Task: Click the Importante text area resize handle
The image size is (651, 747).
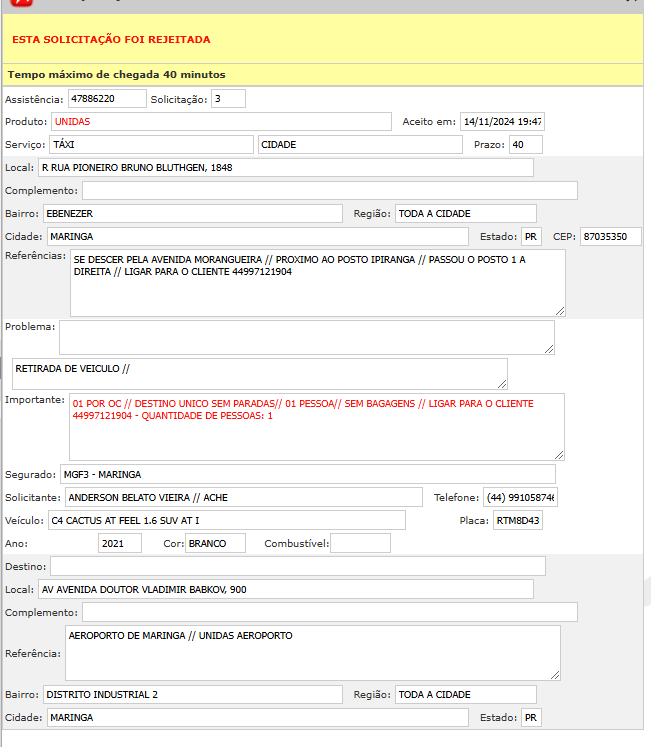Action: click(559, 455)
